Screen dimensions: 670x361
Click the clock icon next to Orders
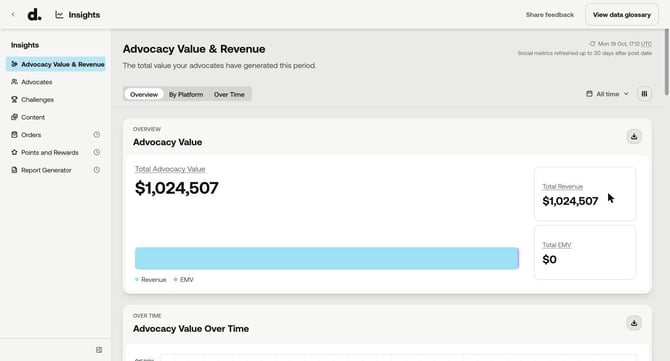pos(97,135)
